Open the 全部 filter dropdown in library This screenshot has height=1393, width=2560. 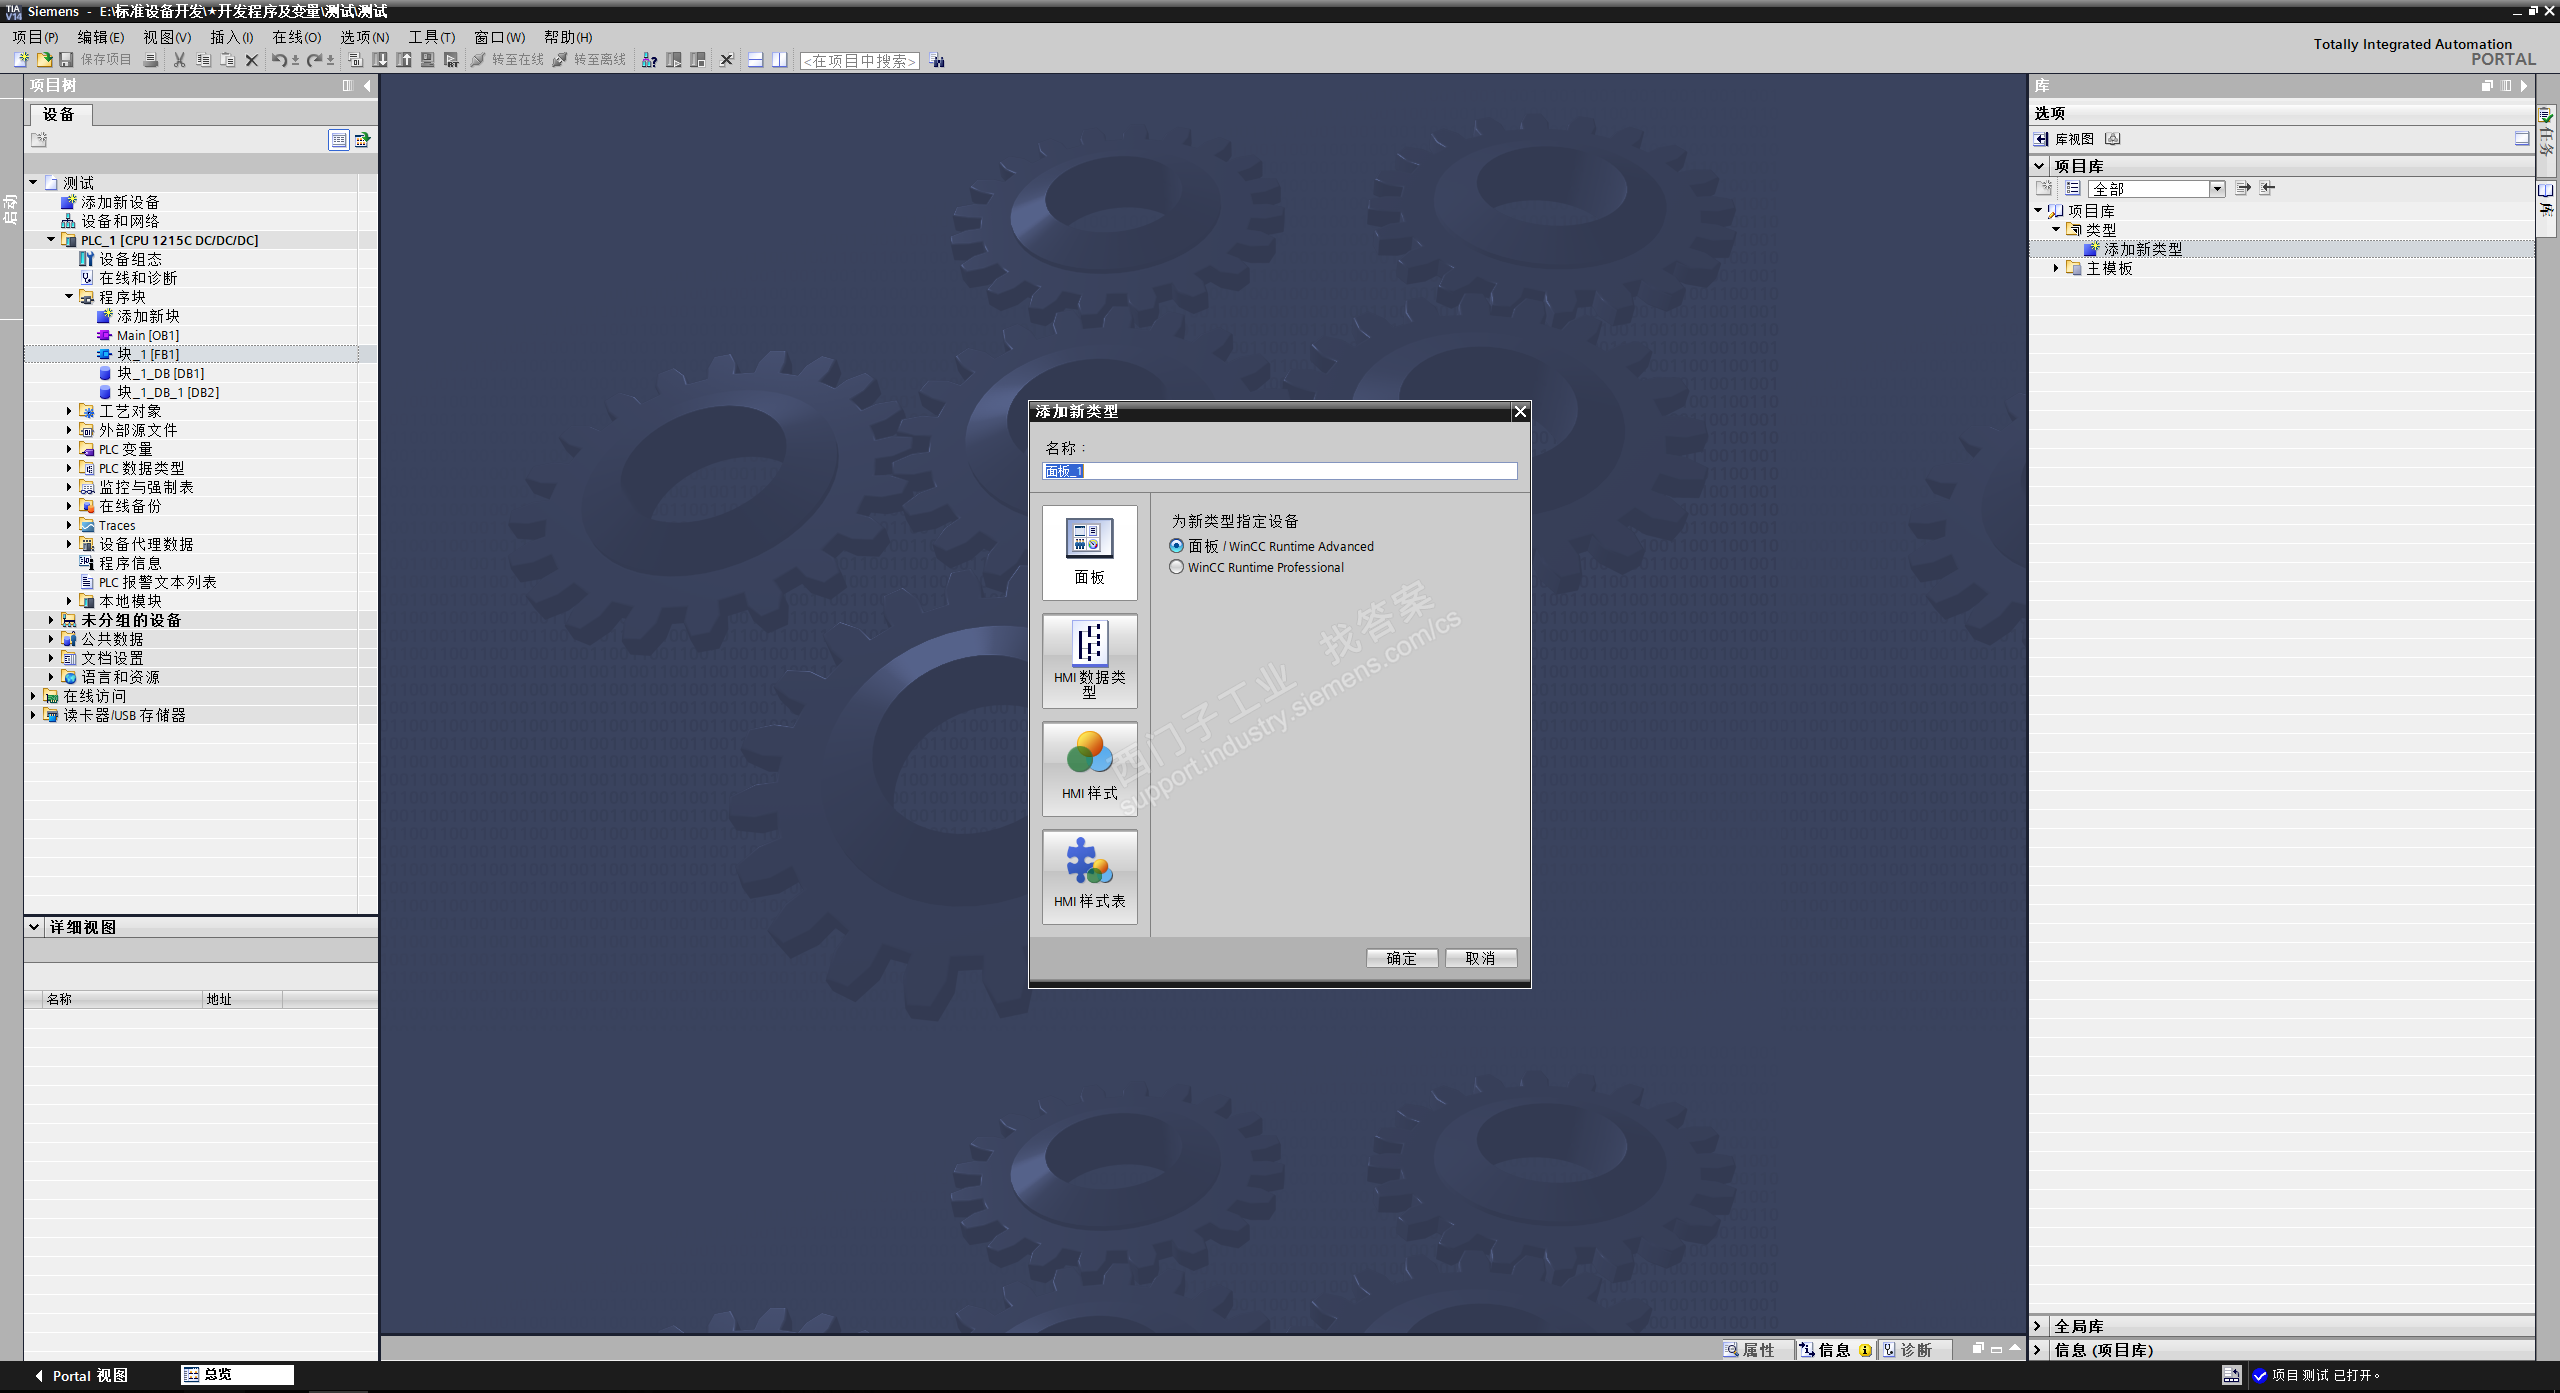click(2216, 189)
